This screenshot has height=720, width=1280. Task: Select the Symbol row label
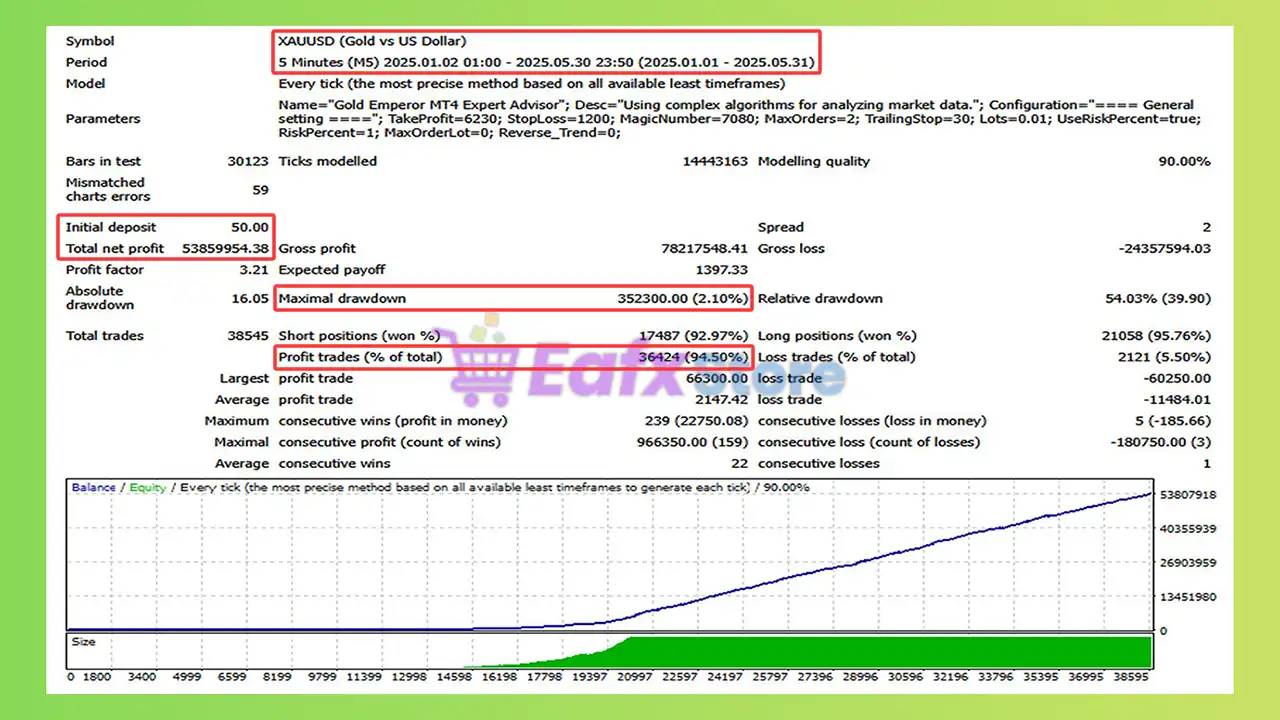[90, 41]
